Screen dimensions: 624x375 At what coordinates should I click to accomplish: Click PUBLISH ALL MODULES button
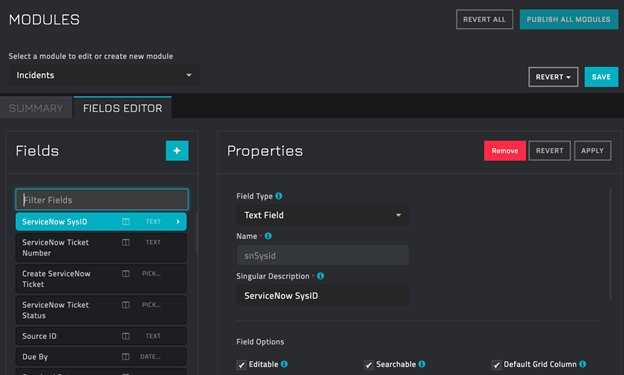(x=569, y=20)
